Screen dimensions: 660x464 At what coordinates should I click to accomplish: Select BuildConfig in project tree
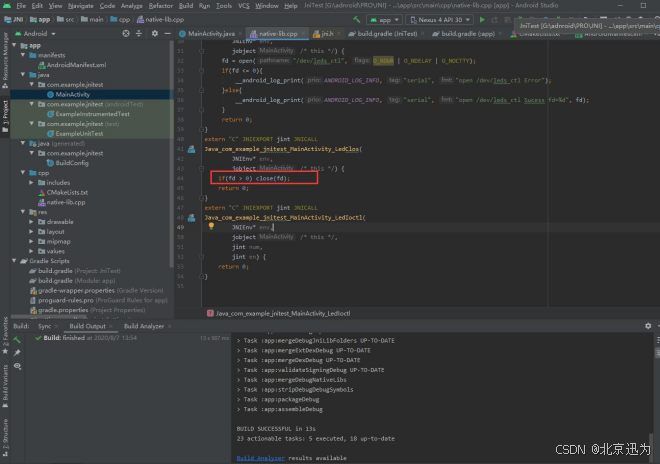click(68, 163)
